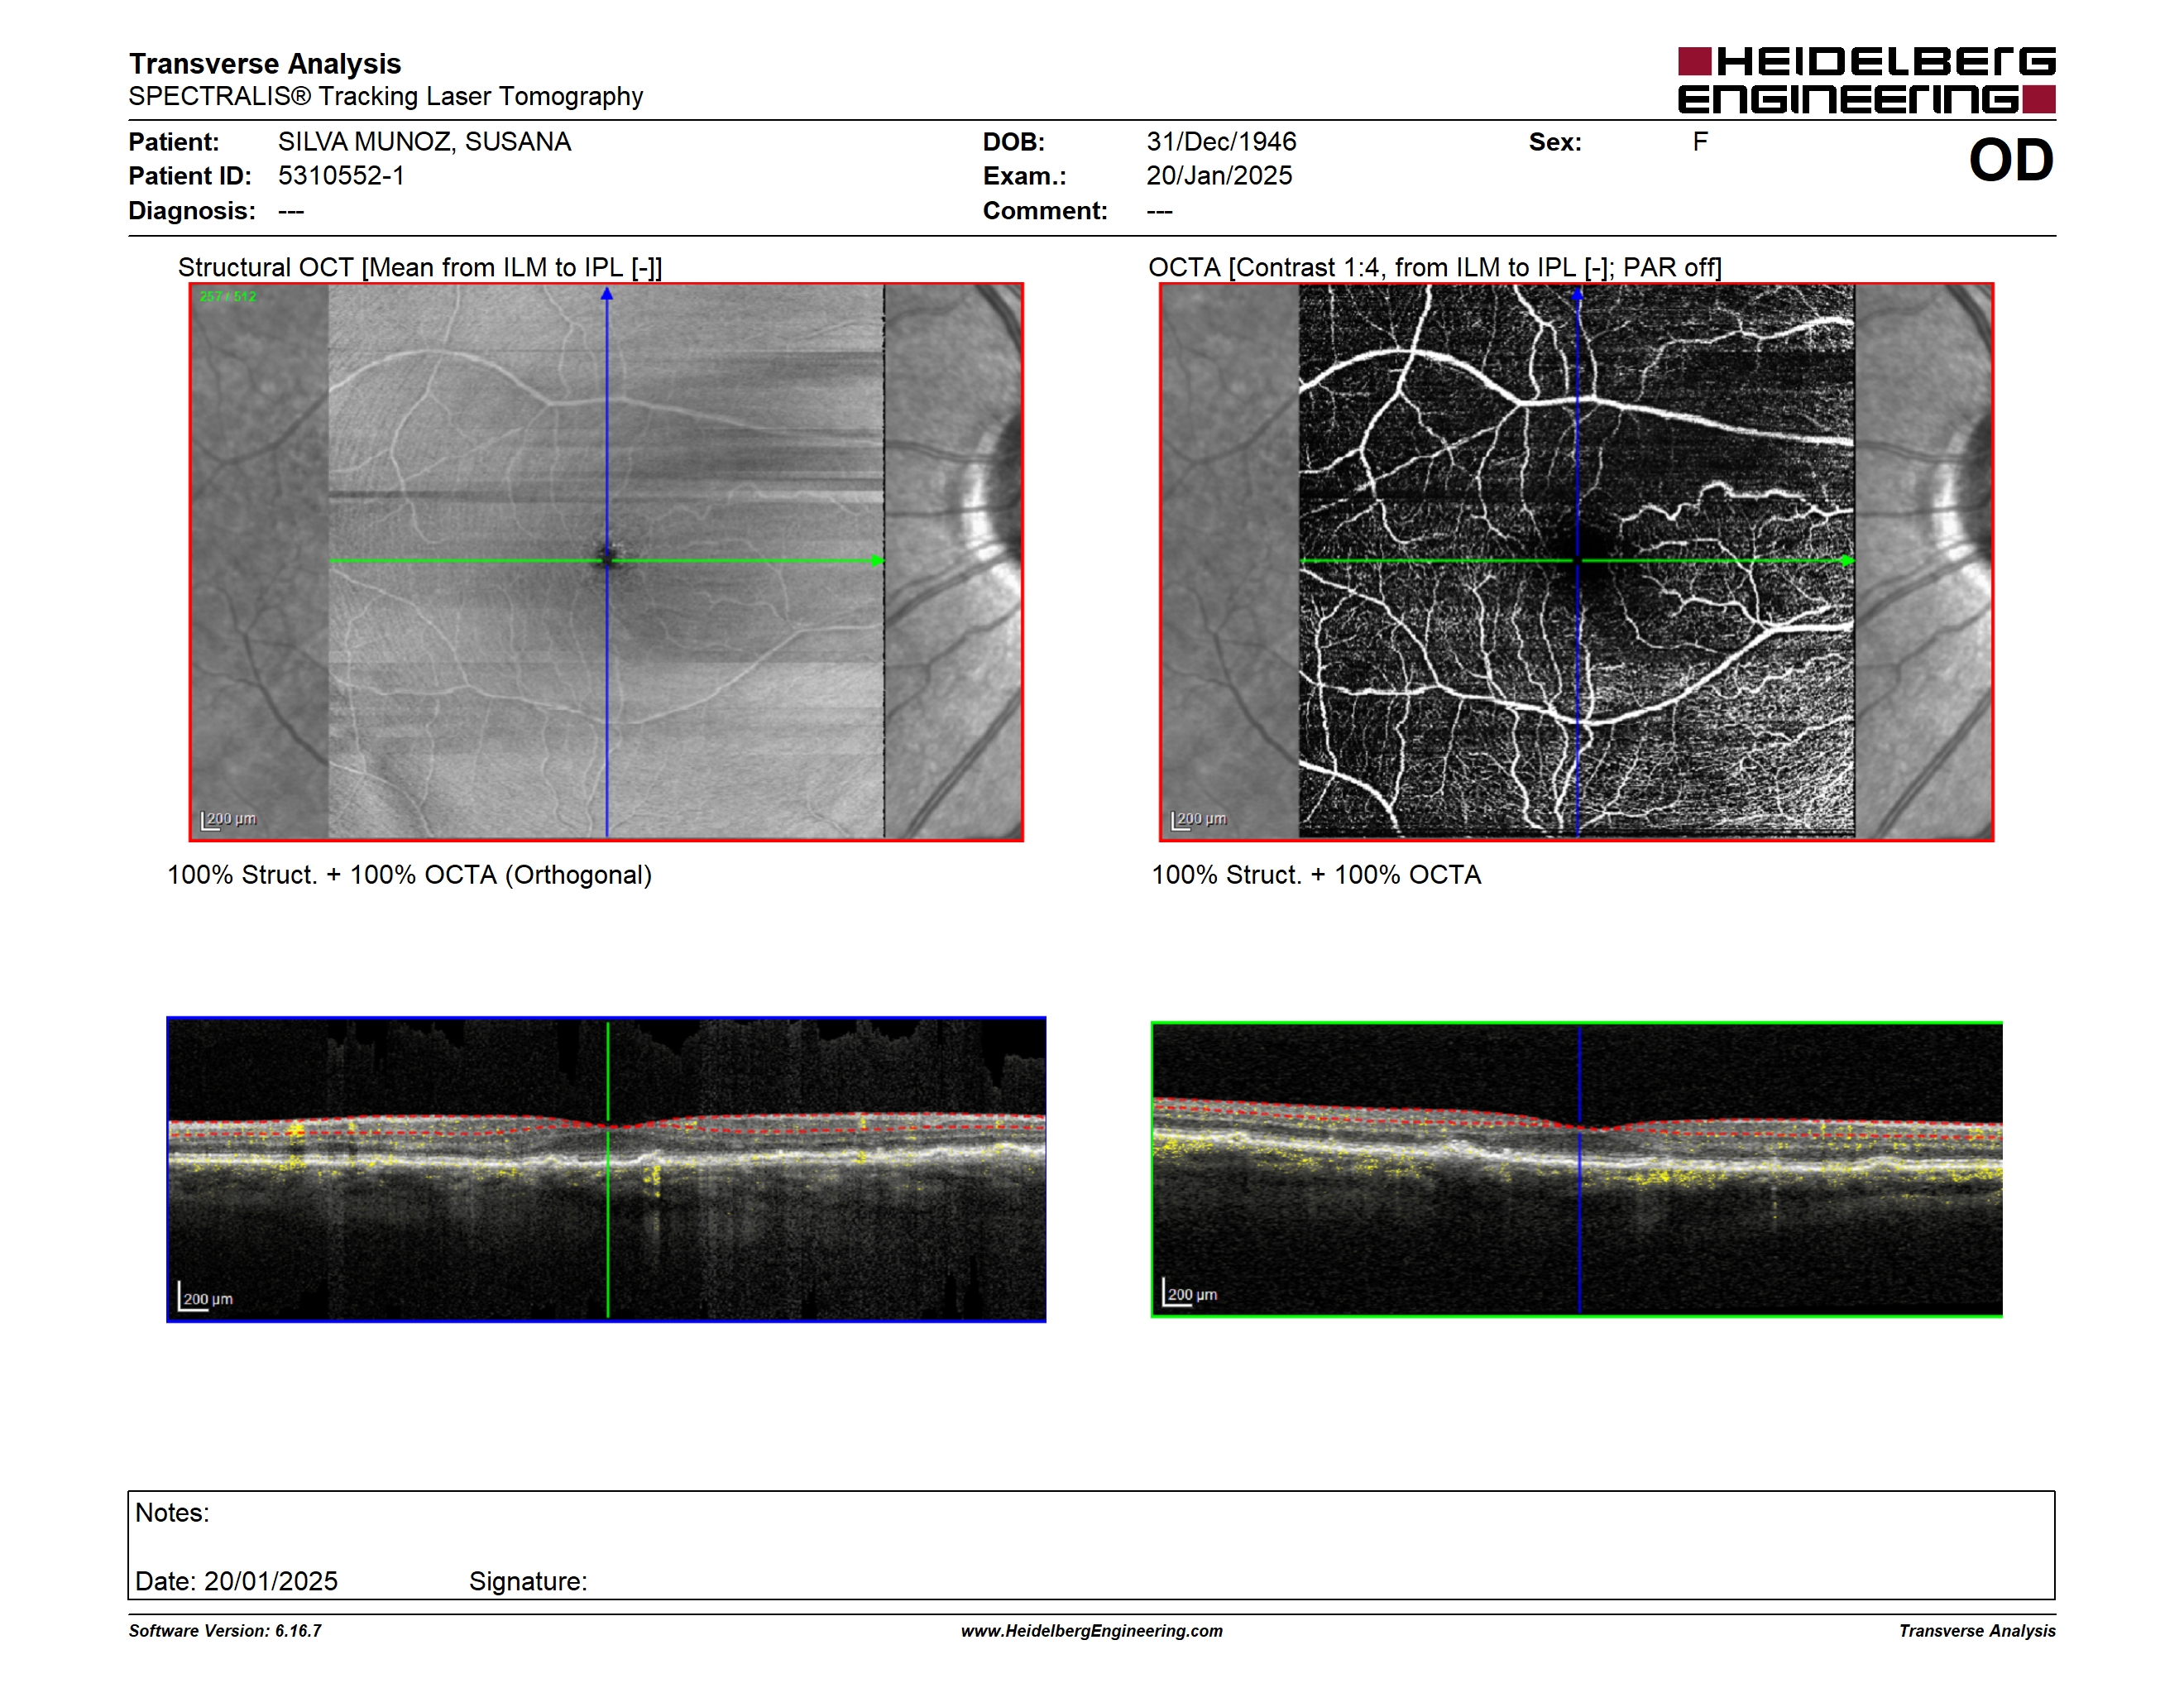Click the www.HeidelbergEngineering.com link
2184x1688 pixels.
tap(1091, 1630)
